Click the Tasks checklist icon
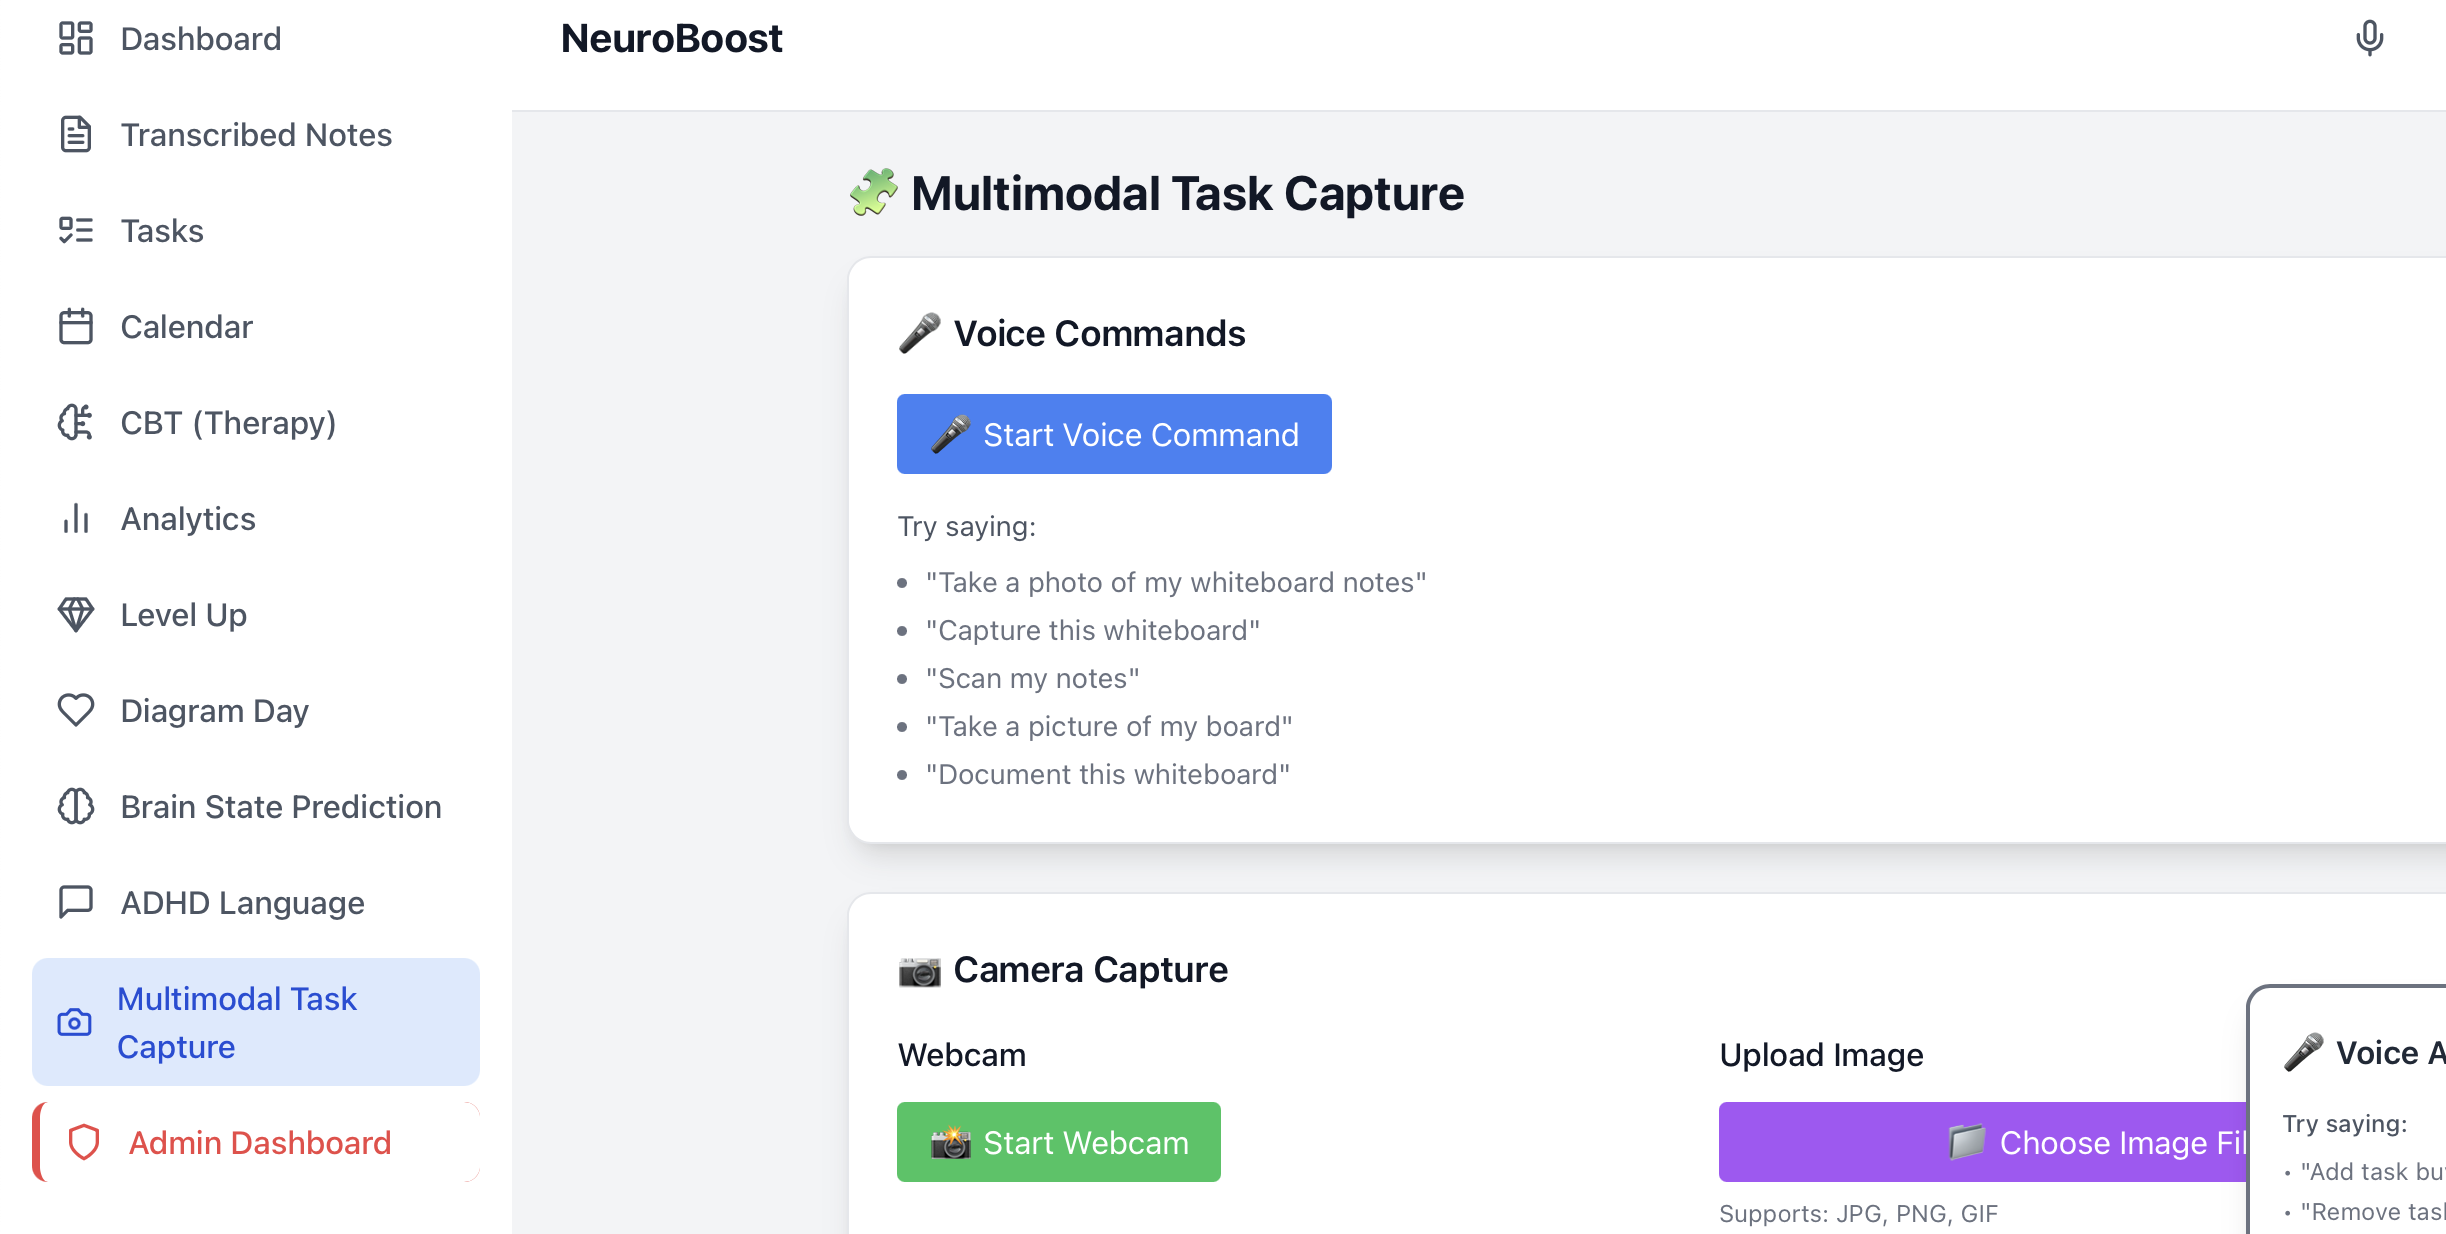 point(75,231)
